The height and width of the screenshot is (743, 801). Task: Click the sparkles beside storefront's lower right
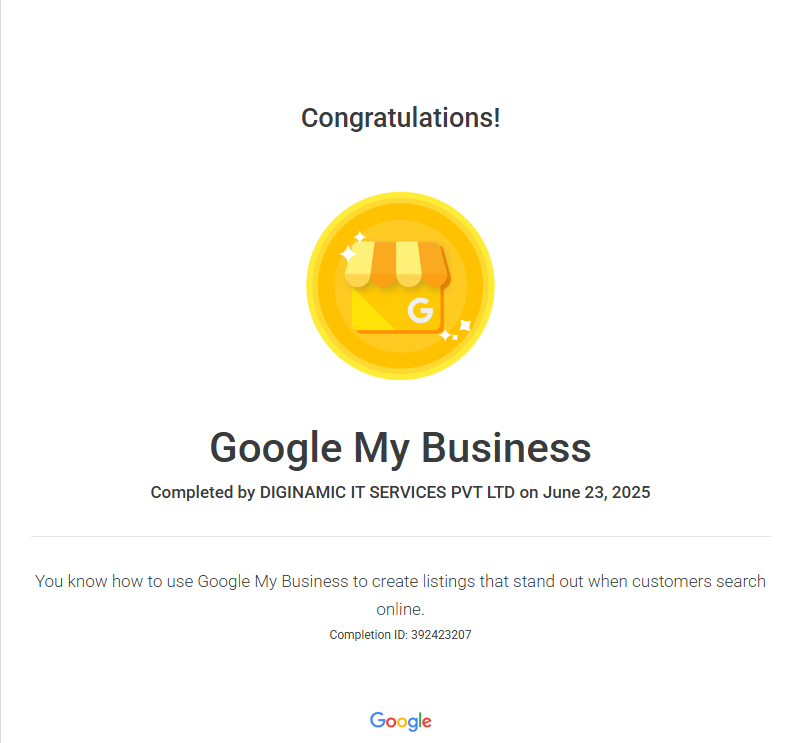(456, 330)
